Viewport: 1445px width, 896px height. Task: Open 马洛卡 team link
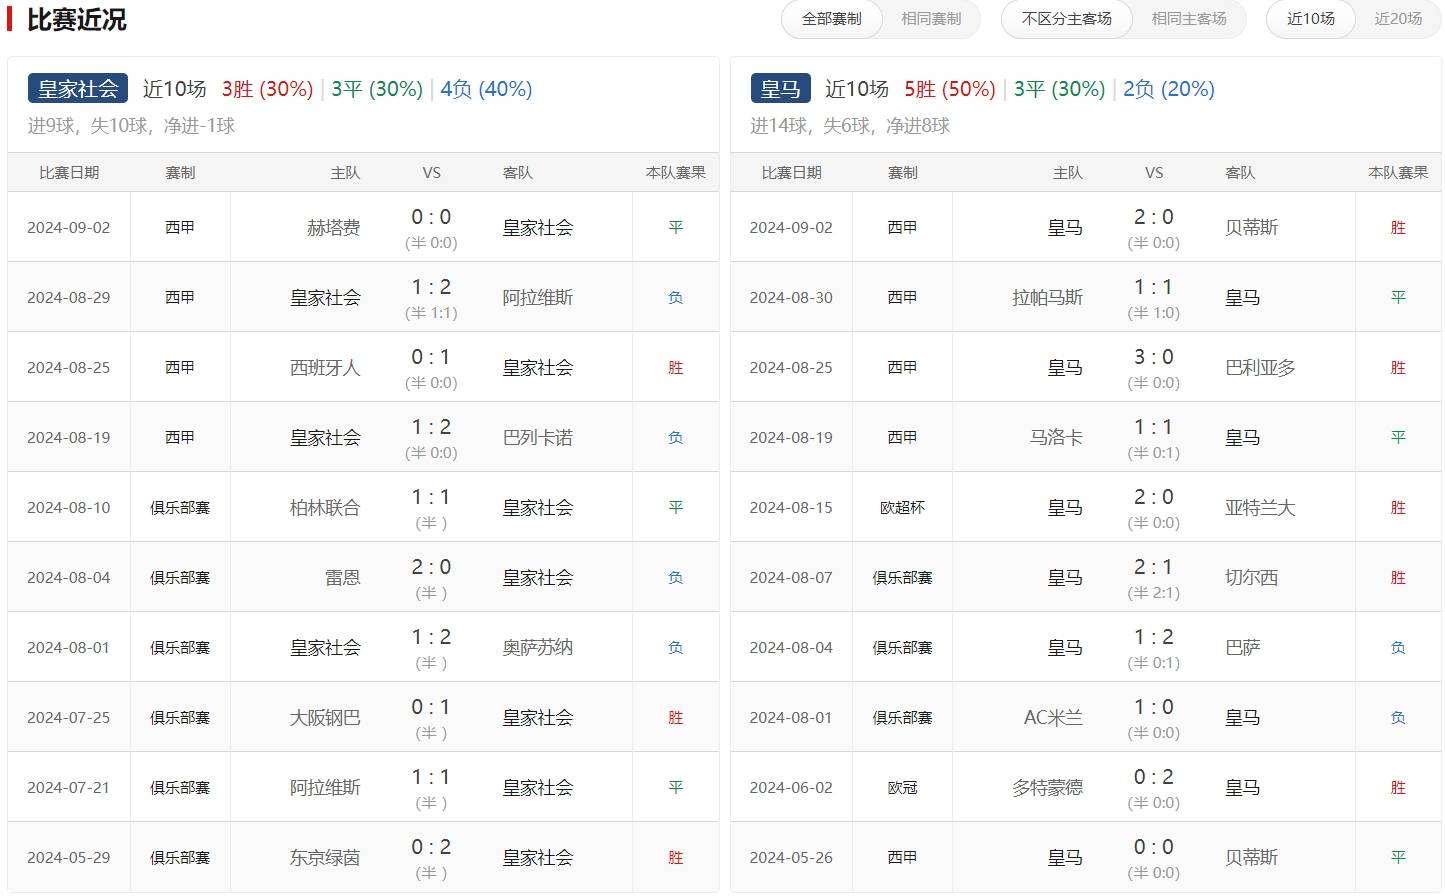[x=1056, y=438]
